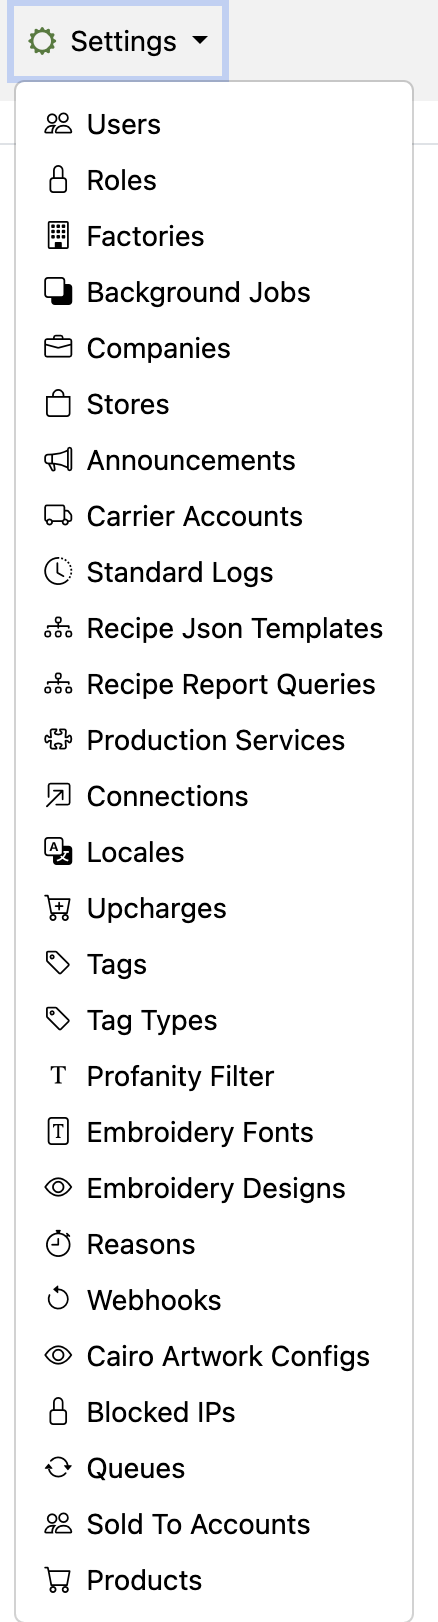Click the clock icon beside Standard Logs

(59, 572)
